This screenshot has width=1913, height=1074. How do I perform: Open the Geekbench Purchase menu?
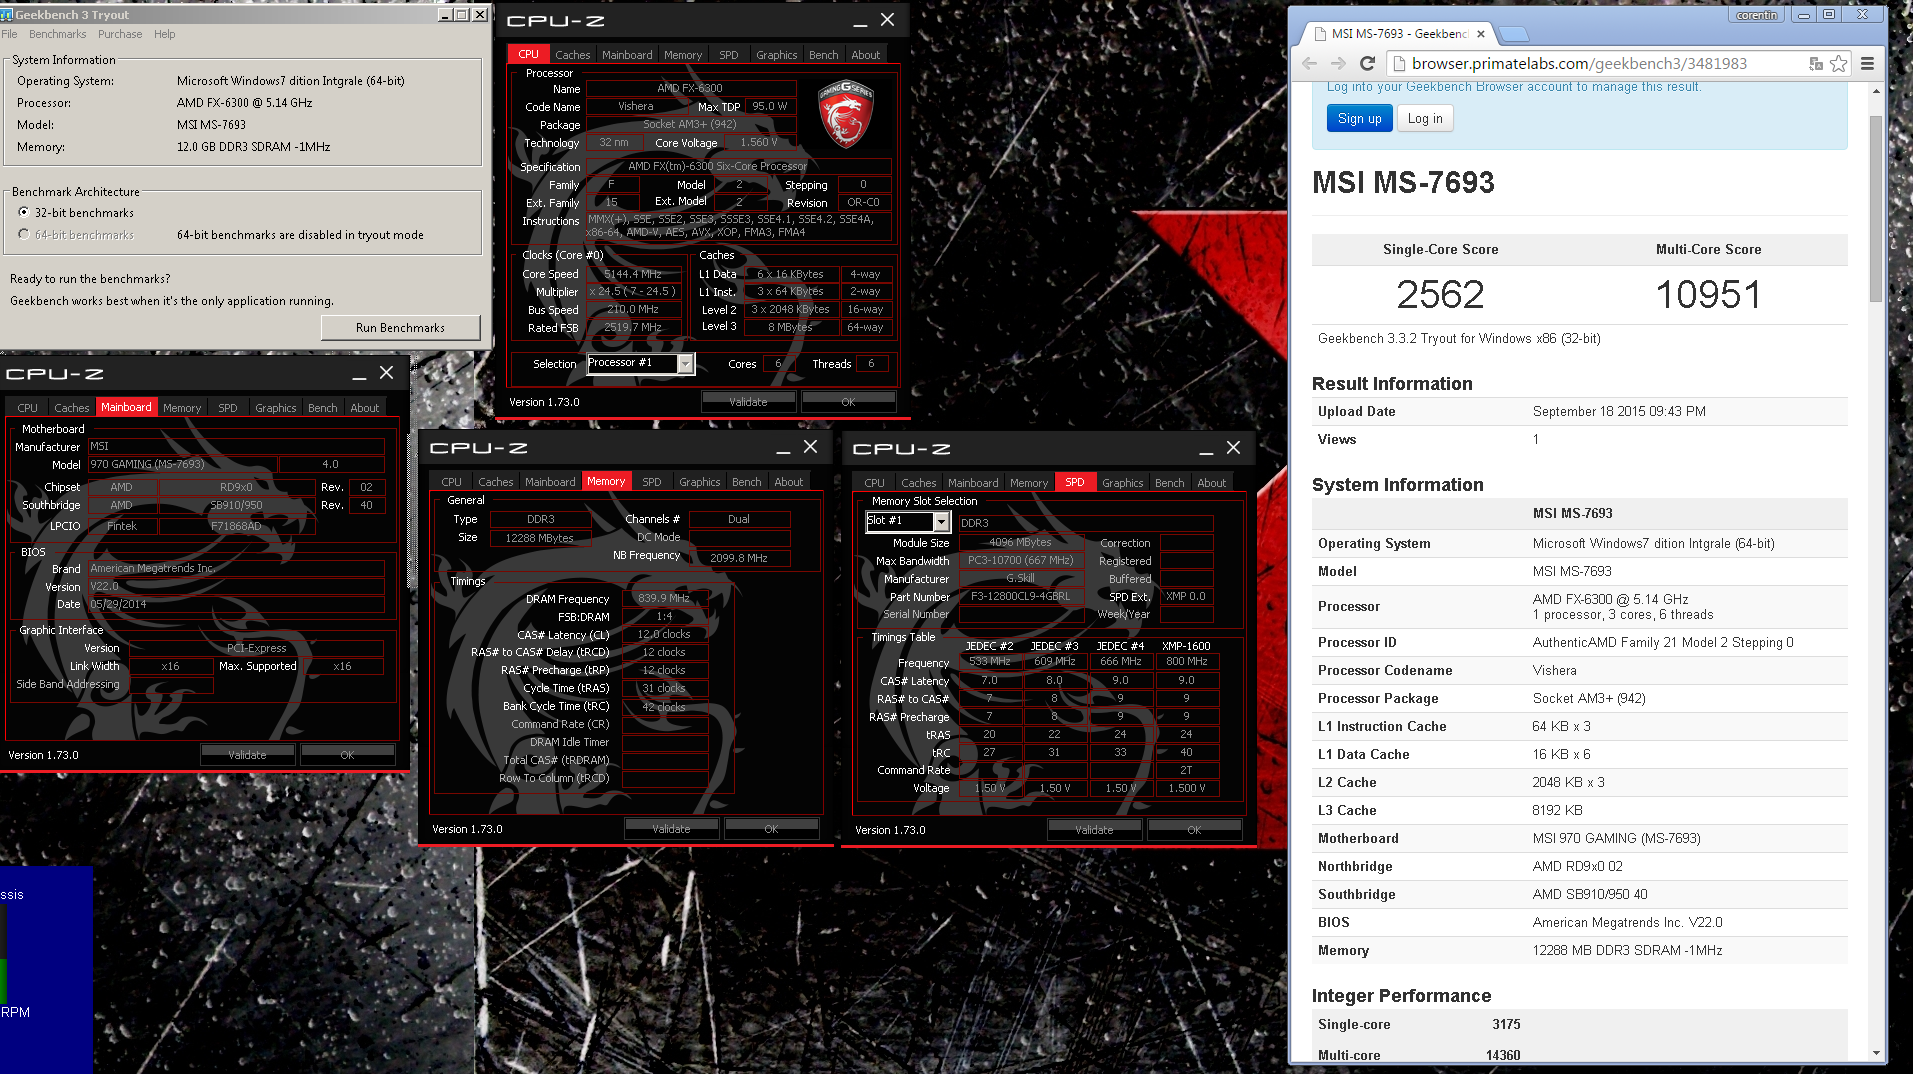pyautogui.click(x=120, y=34)
